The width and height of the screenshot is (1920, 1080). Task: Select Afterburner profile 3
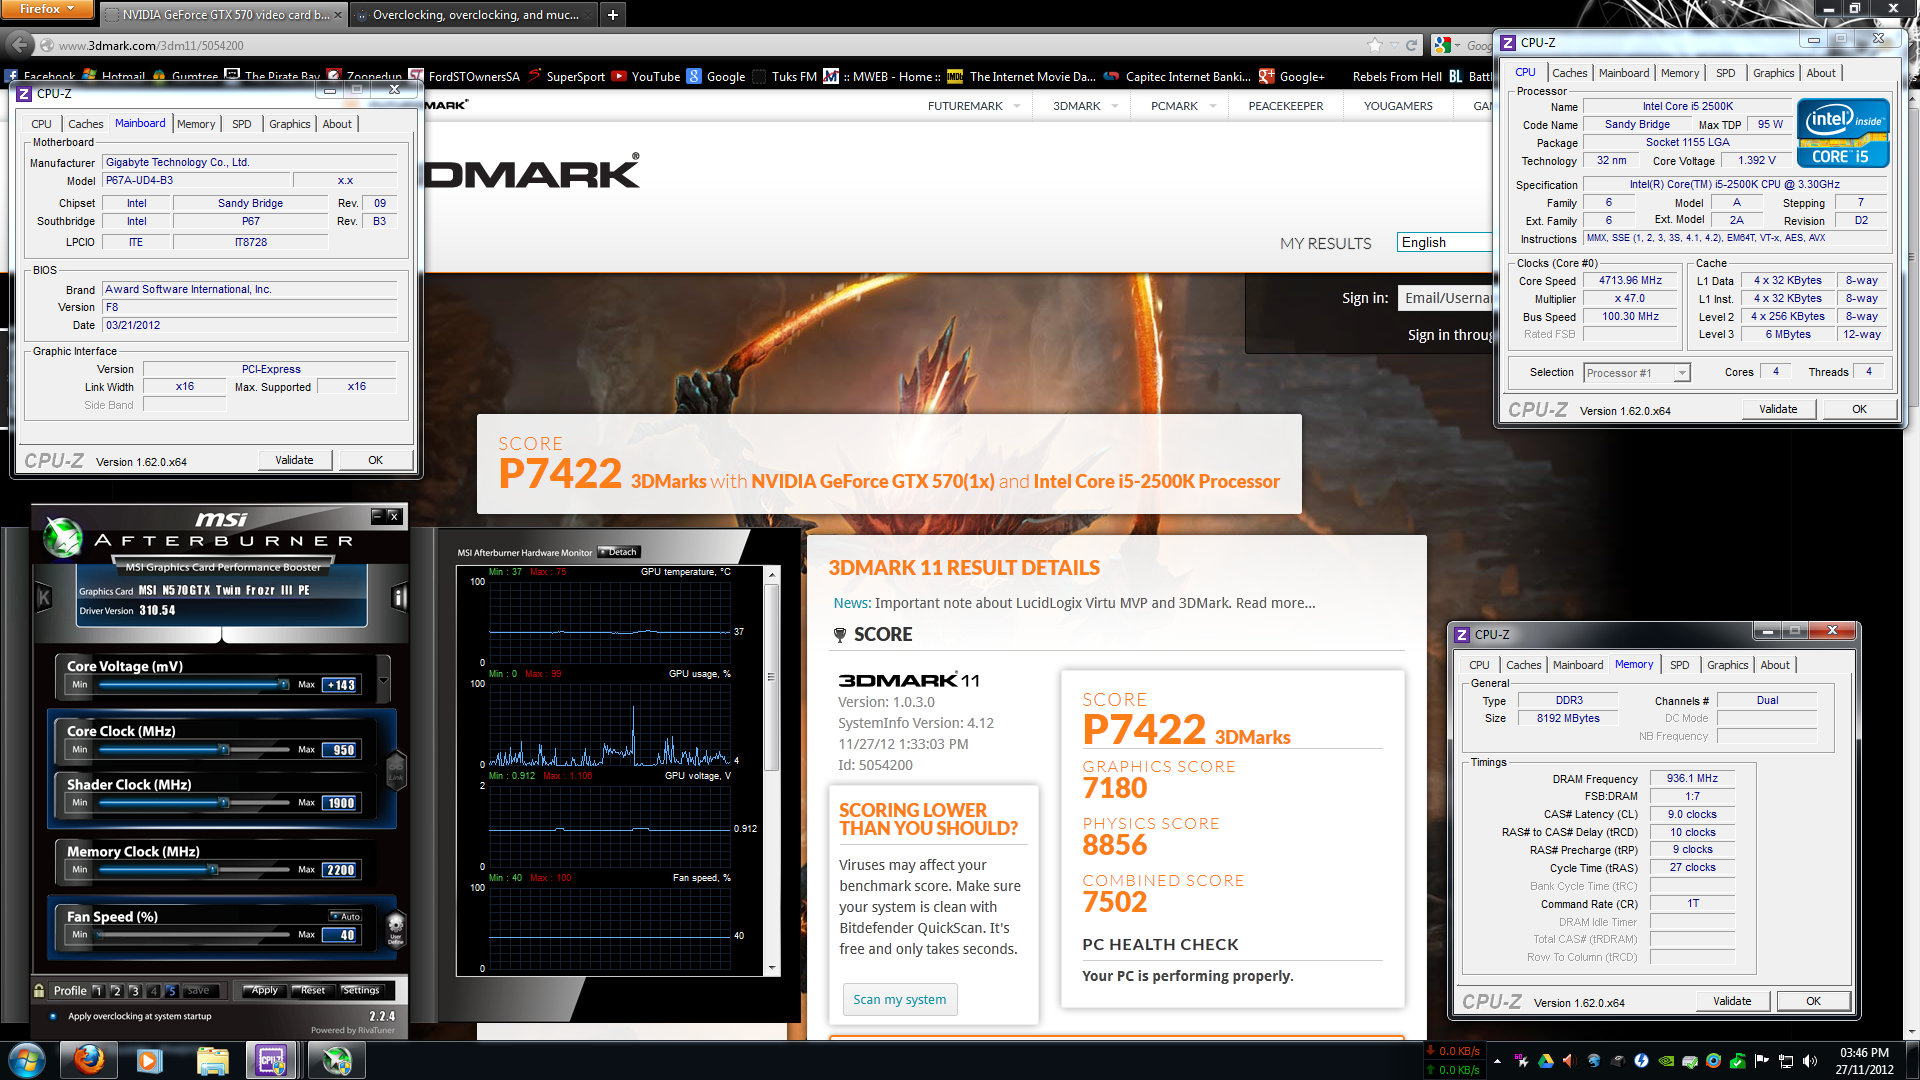(134, 991)
